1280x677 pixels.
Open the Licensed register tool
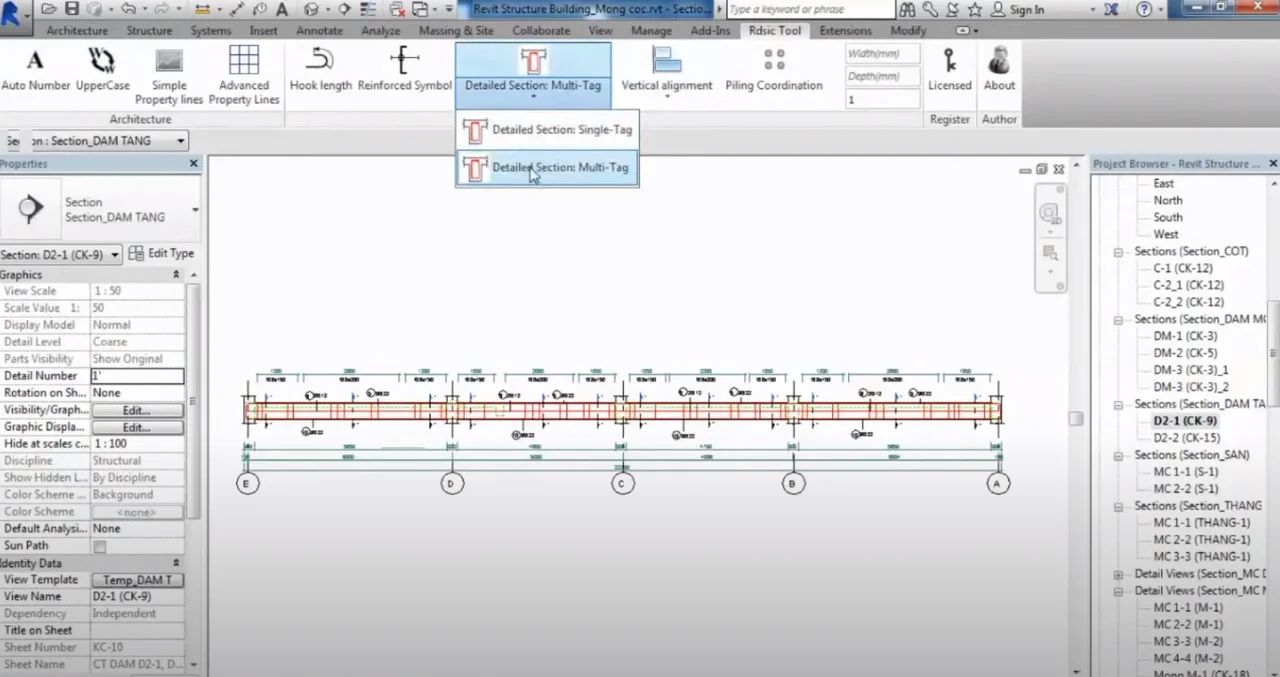pos(949,69)
